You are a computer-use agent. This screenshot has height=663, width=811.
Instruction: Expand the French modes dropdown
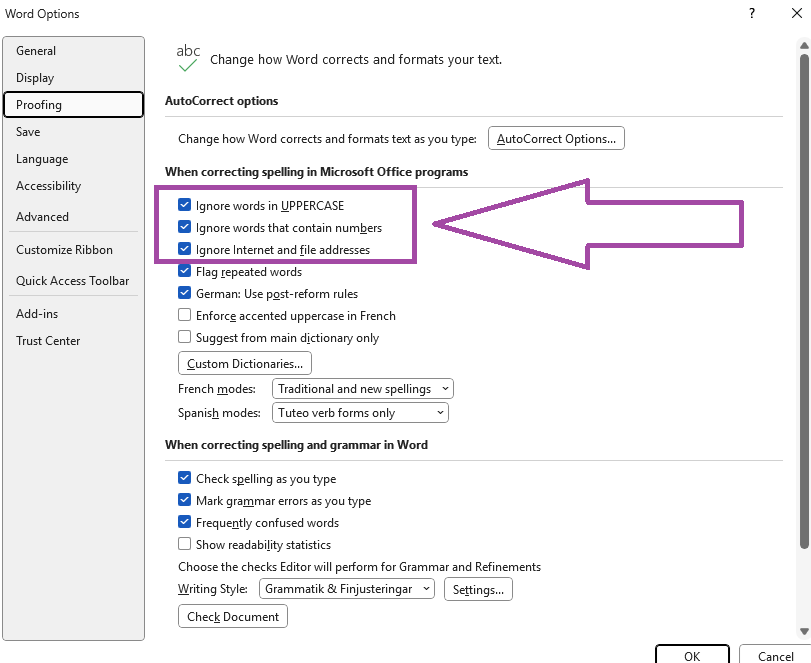pyautogui.click(x=363, y=389)
